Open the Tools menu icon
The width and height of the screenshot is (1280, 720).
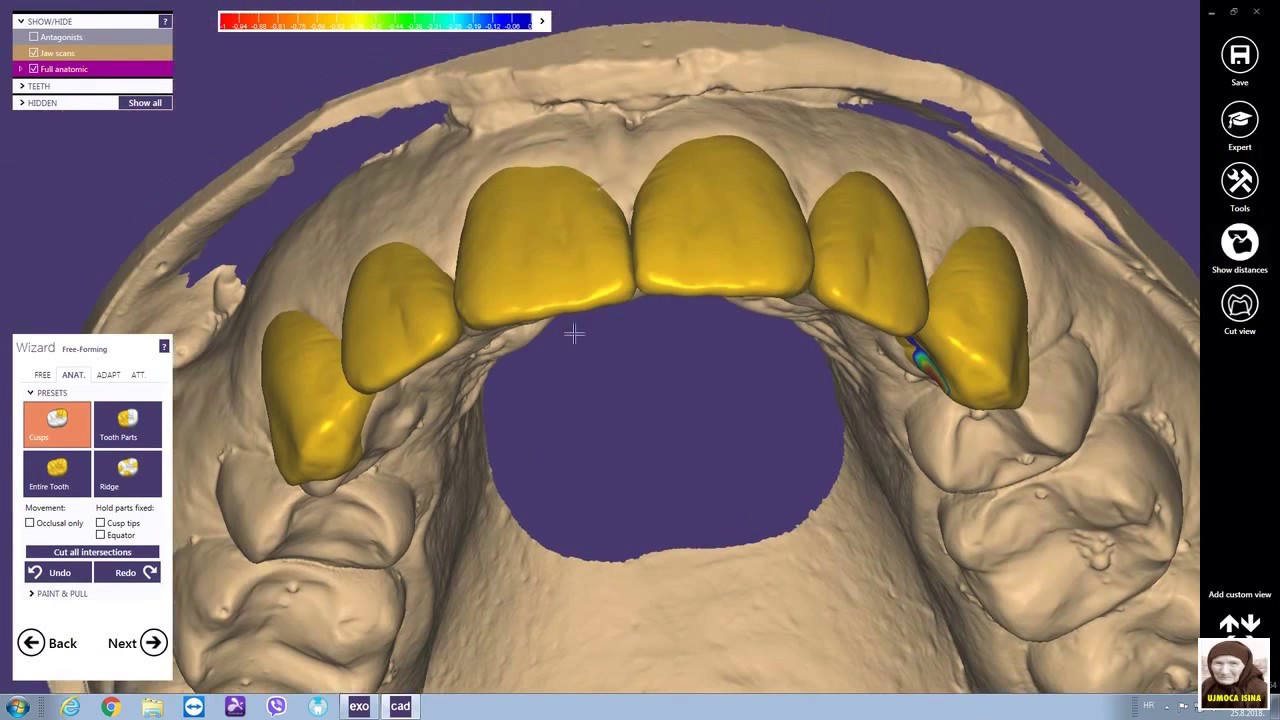(1239, 182)
